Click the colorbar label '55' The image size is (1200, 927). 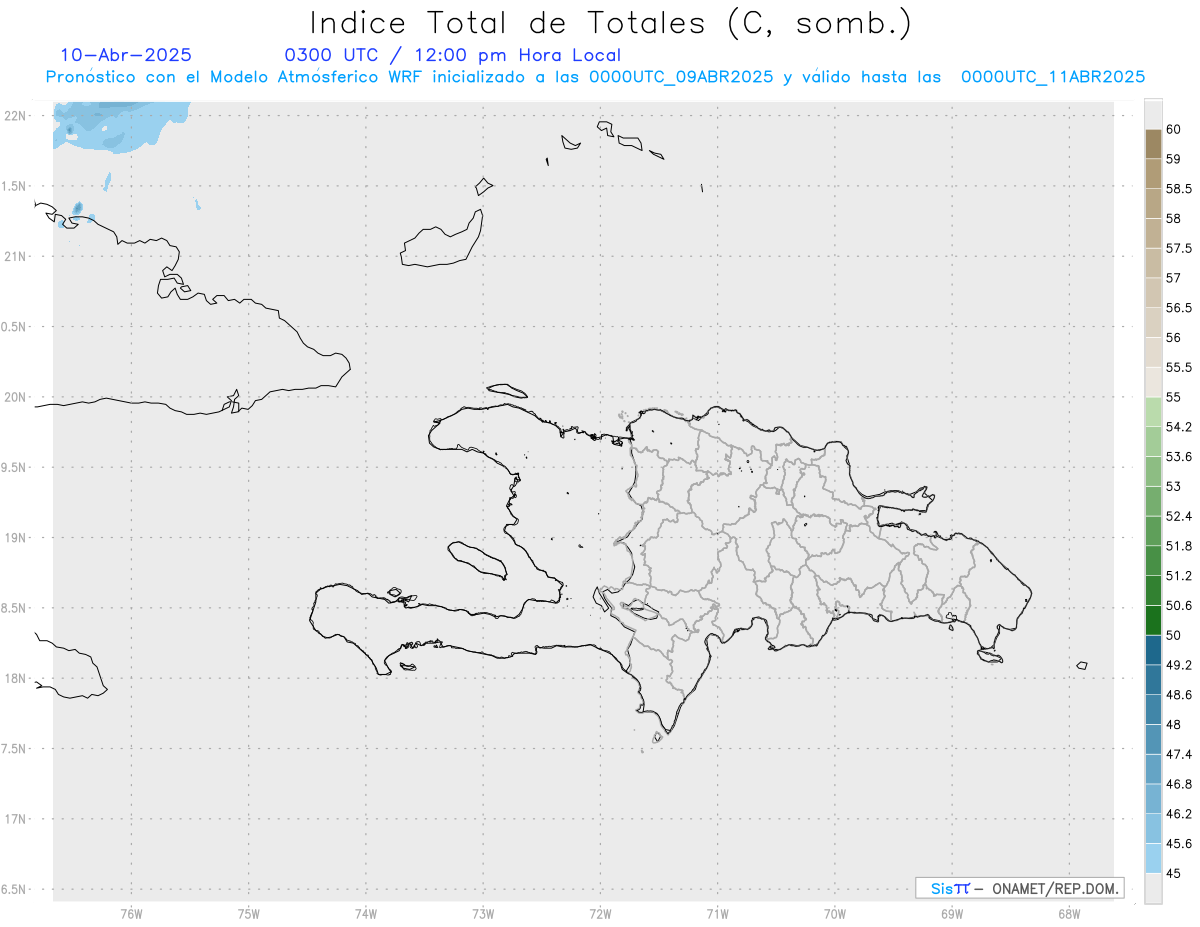click(1173, 397)
